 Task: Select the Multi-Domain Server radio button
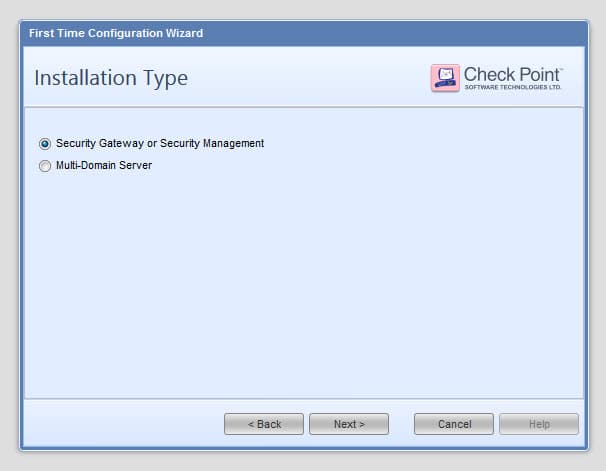point(45,166)
